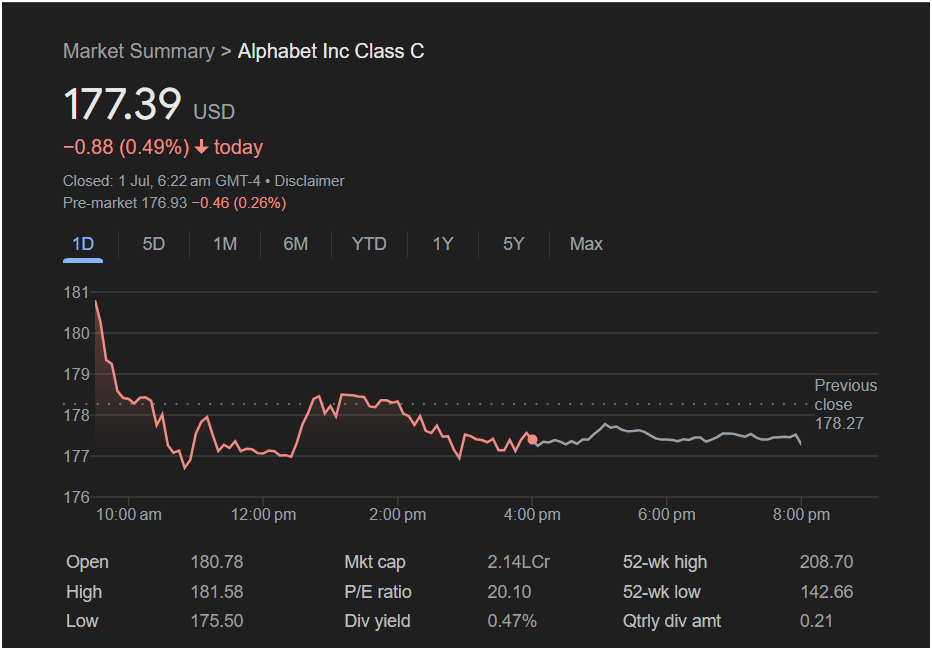Click the Open value 180.78
Image resolution: width=932 pixels, height=650 pixels.
(x=216, y=562)
